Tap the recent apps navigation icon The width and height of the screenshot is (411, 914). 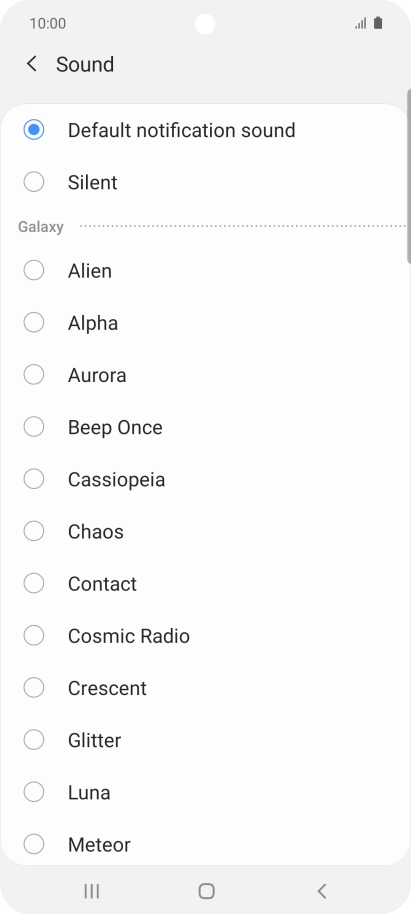pyautogui.click(x=92, y=891)
